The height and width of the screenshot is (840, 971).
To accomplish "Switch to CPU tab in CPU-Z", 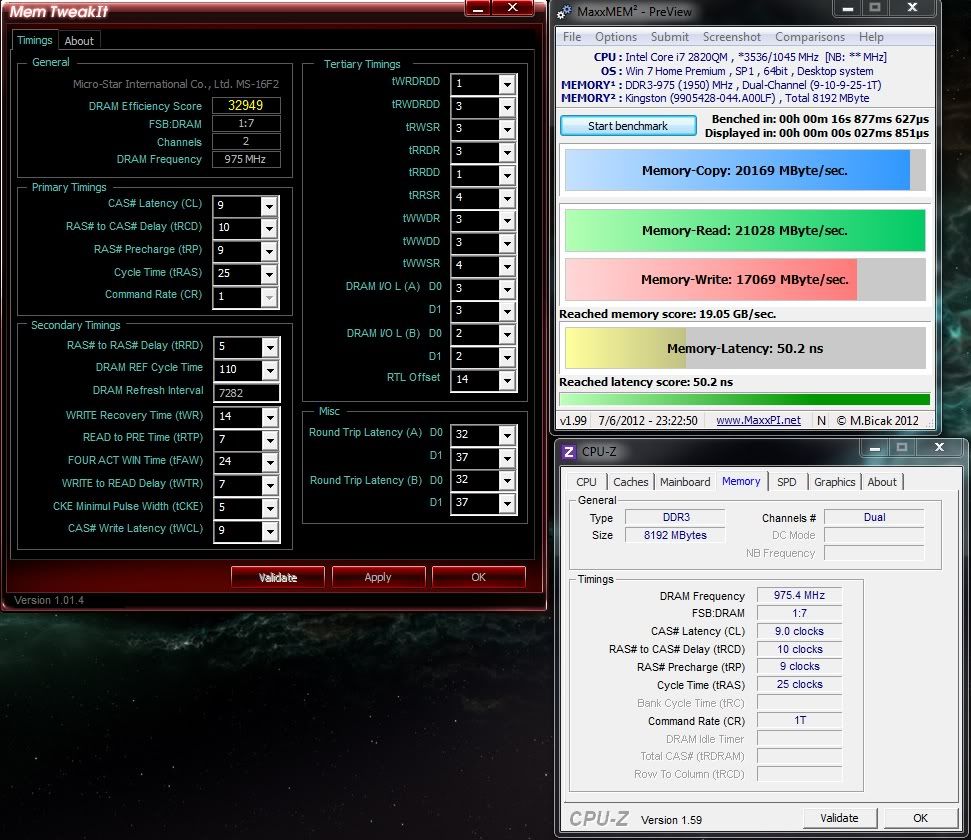I will 586,482.
